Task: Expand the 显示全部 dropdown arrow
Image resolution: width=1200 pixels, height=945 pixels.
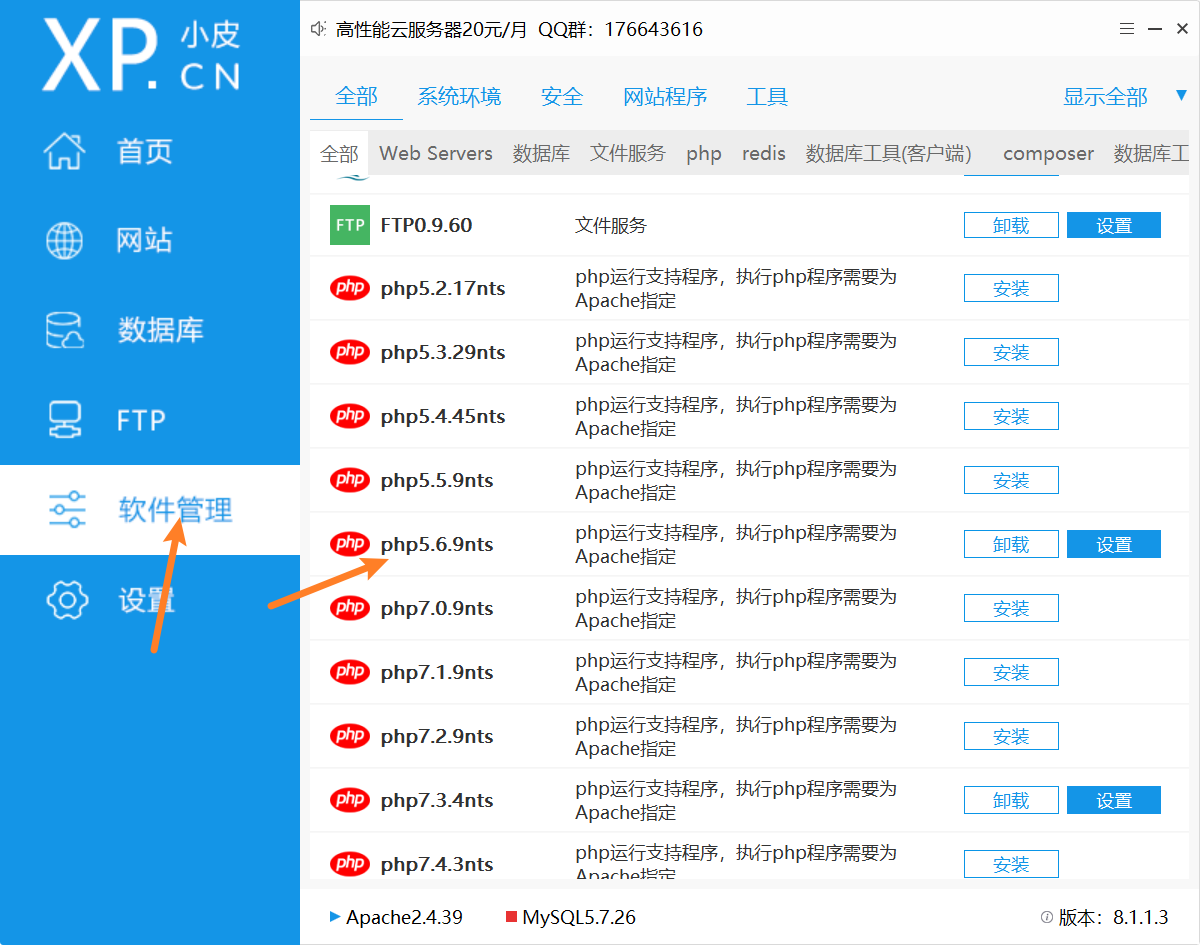Action: tap(1182, 96)
